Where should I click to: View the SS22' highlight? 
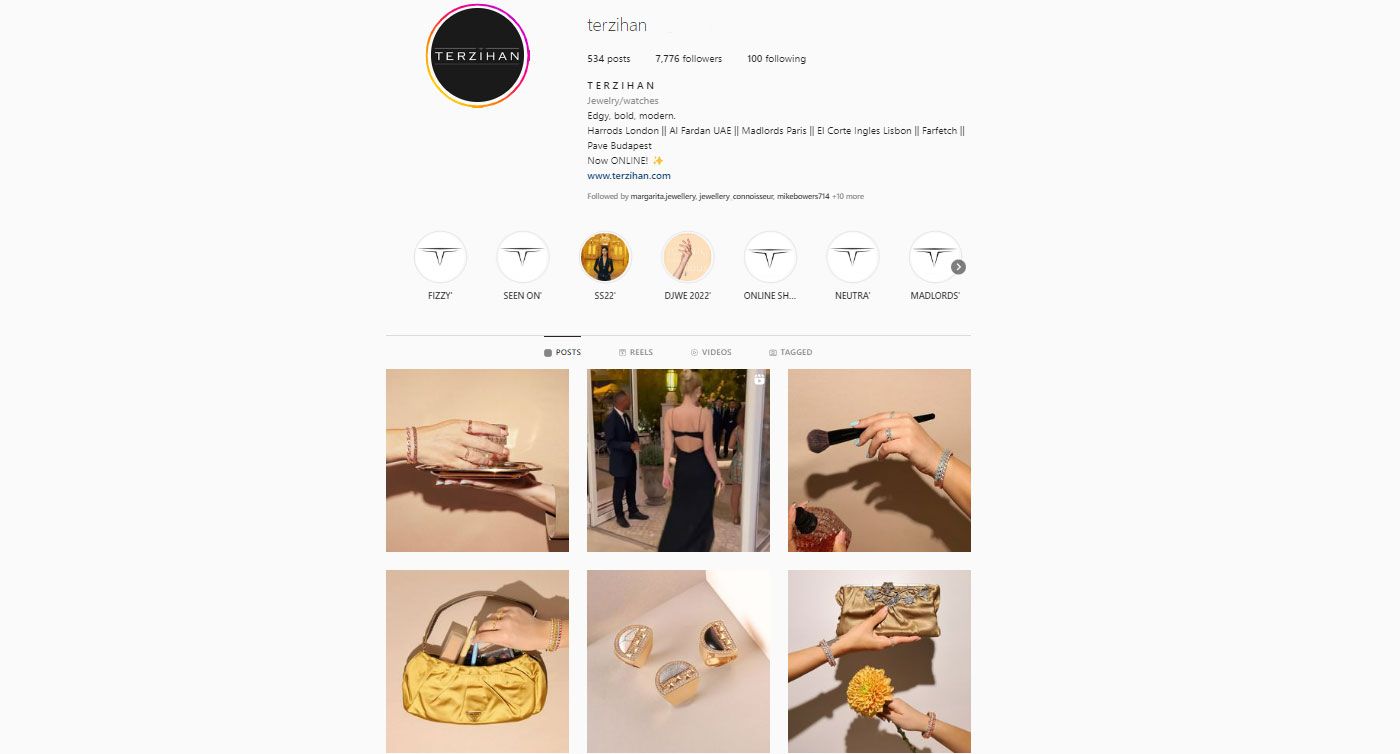[x=605, y=257]
